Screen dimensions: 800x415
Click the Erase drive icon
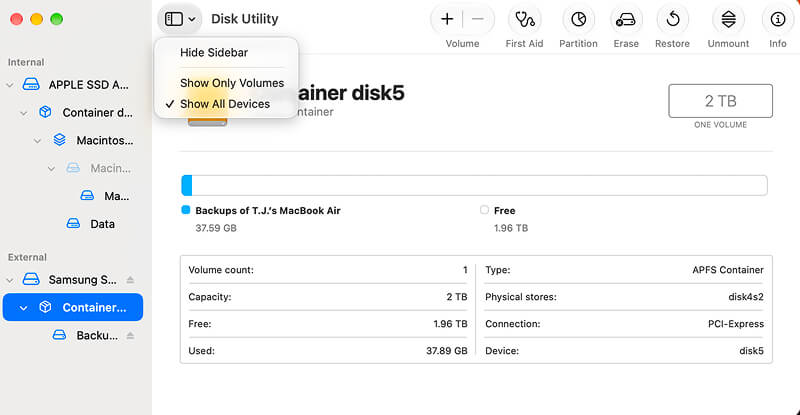click(626, 19)
